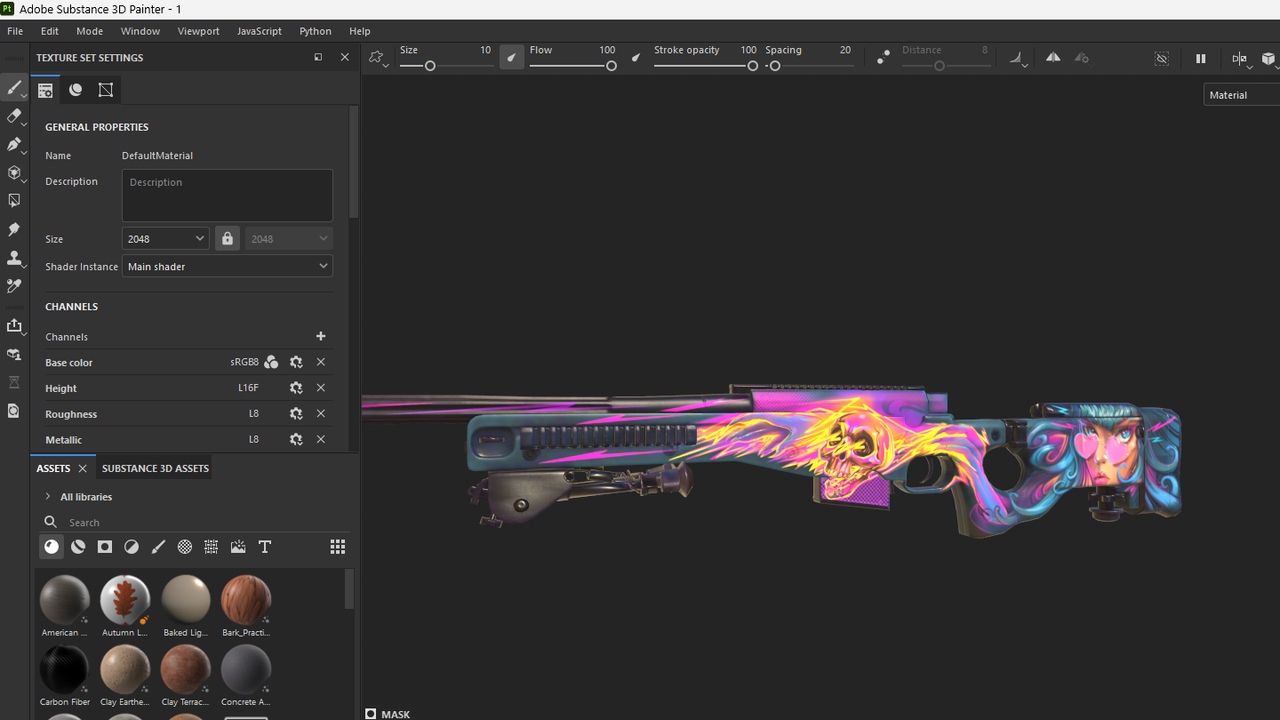This screenshot has height=720, width=1280.
Task: Remove the Metallic channel with its X
Action: [321, 439]
